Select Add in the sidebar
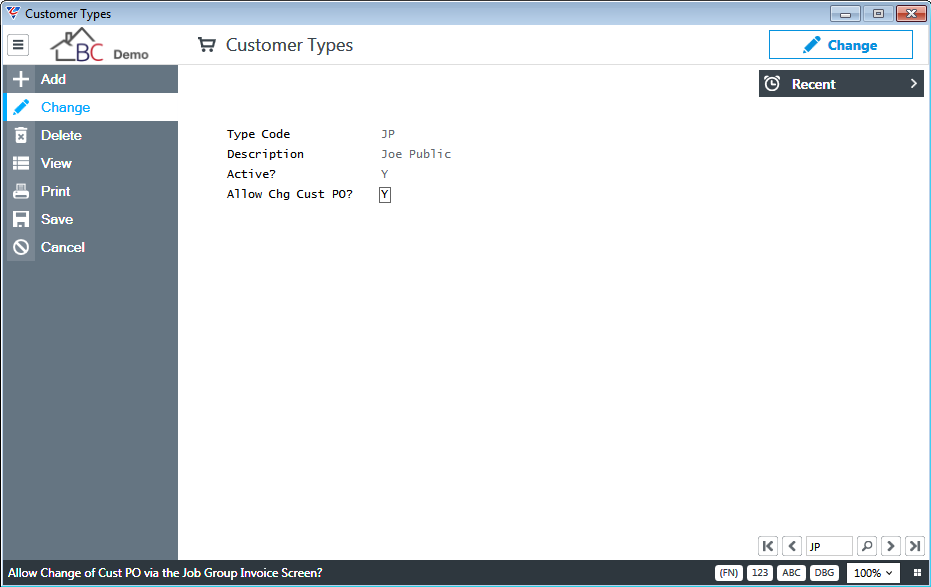 click(91, 79)
